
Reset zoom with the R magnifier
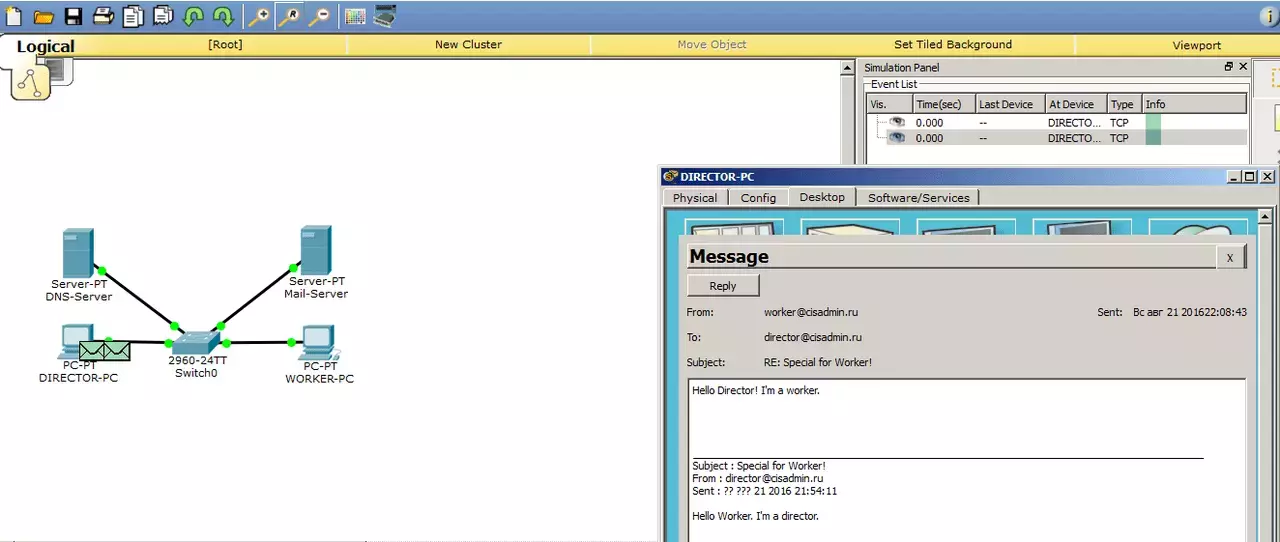click(289, 16)
